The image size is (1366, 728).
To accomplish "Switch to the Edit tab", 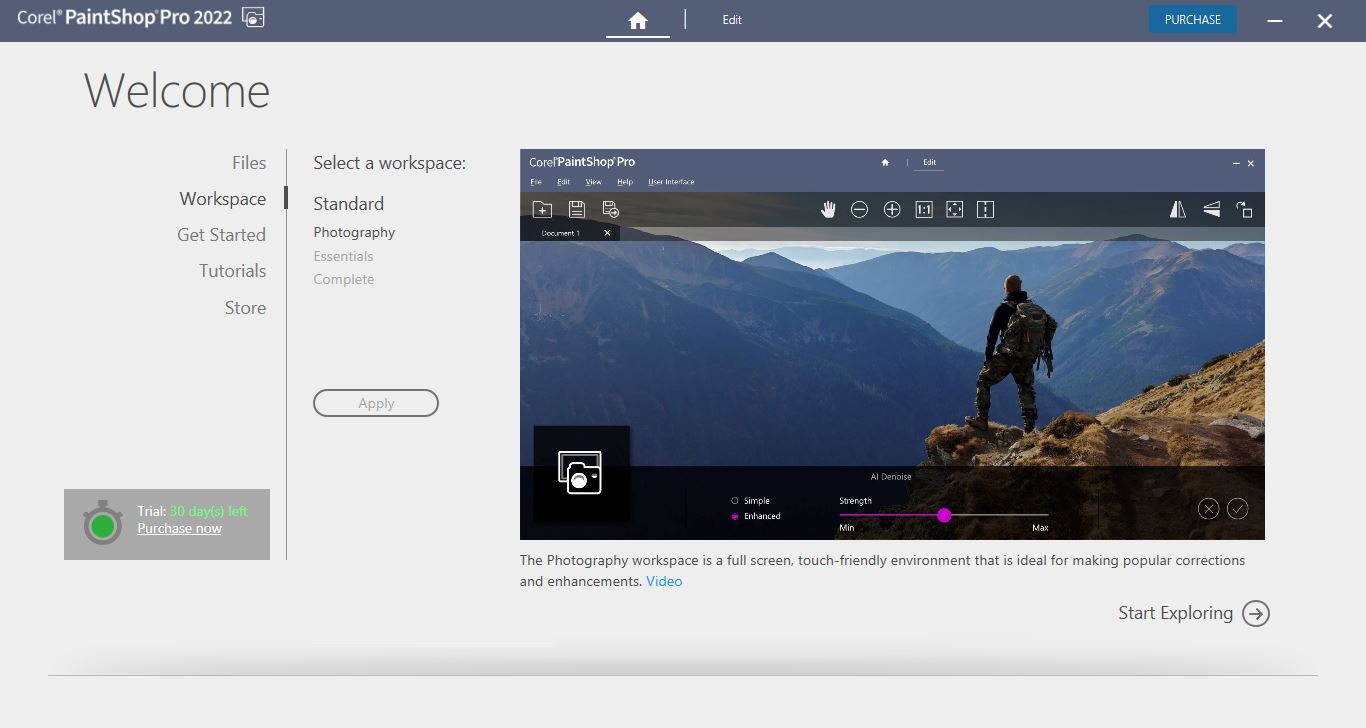I will [732, 20].
